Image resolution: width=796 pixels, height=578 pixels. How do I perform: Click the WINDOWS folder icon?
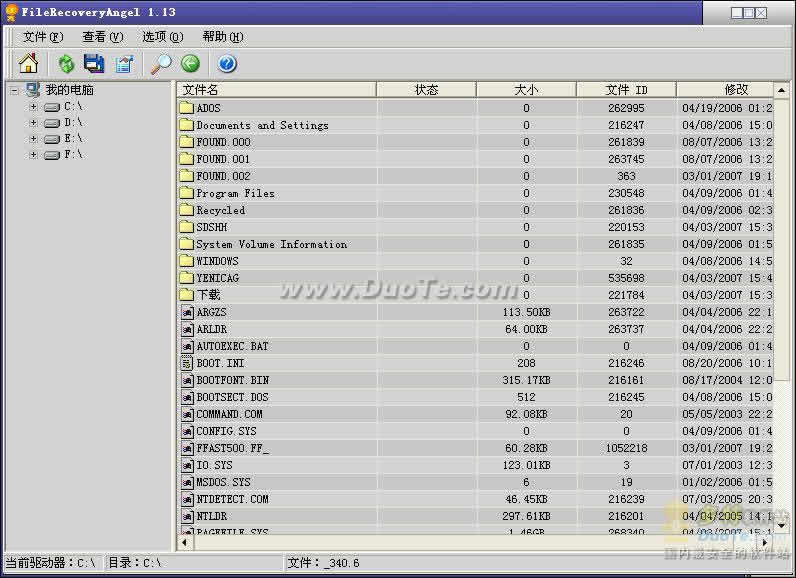click(x=187, y=261)
